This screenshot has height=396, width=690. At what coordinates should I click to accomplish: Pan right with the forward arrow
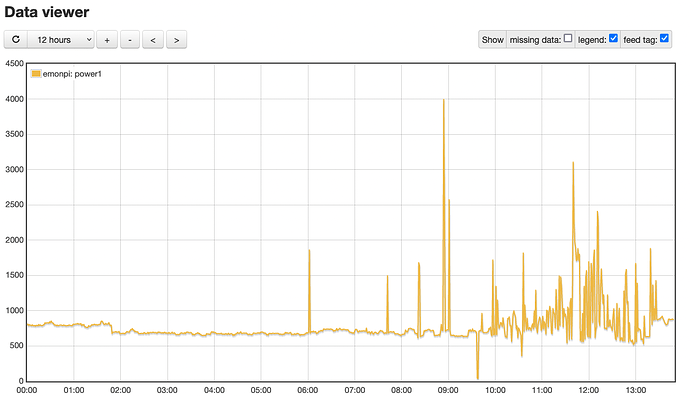click(x=176, y=40)
